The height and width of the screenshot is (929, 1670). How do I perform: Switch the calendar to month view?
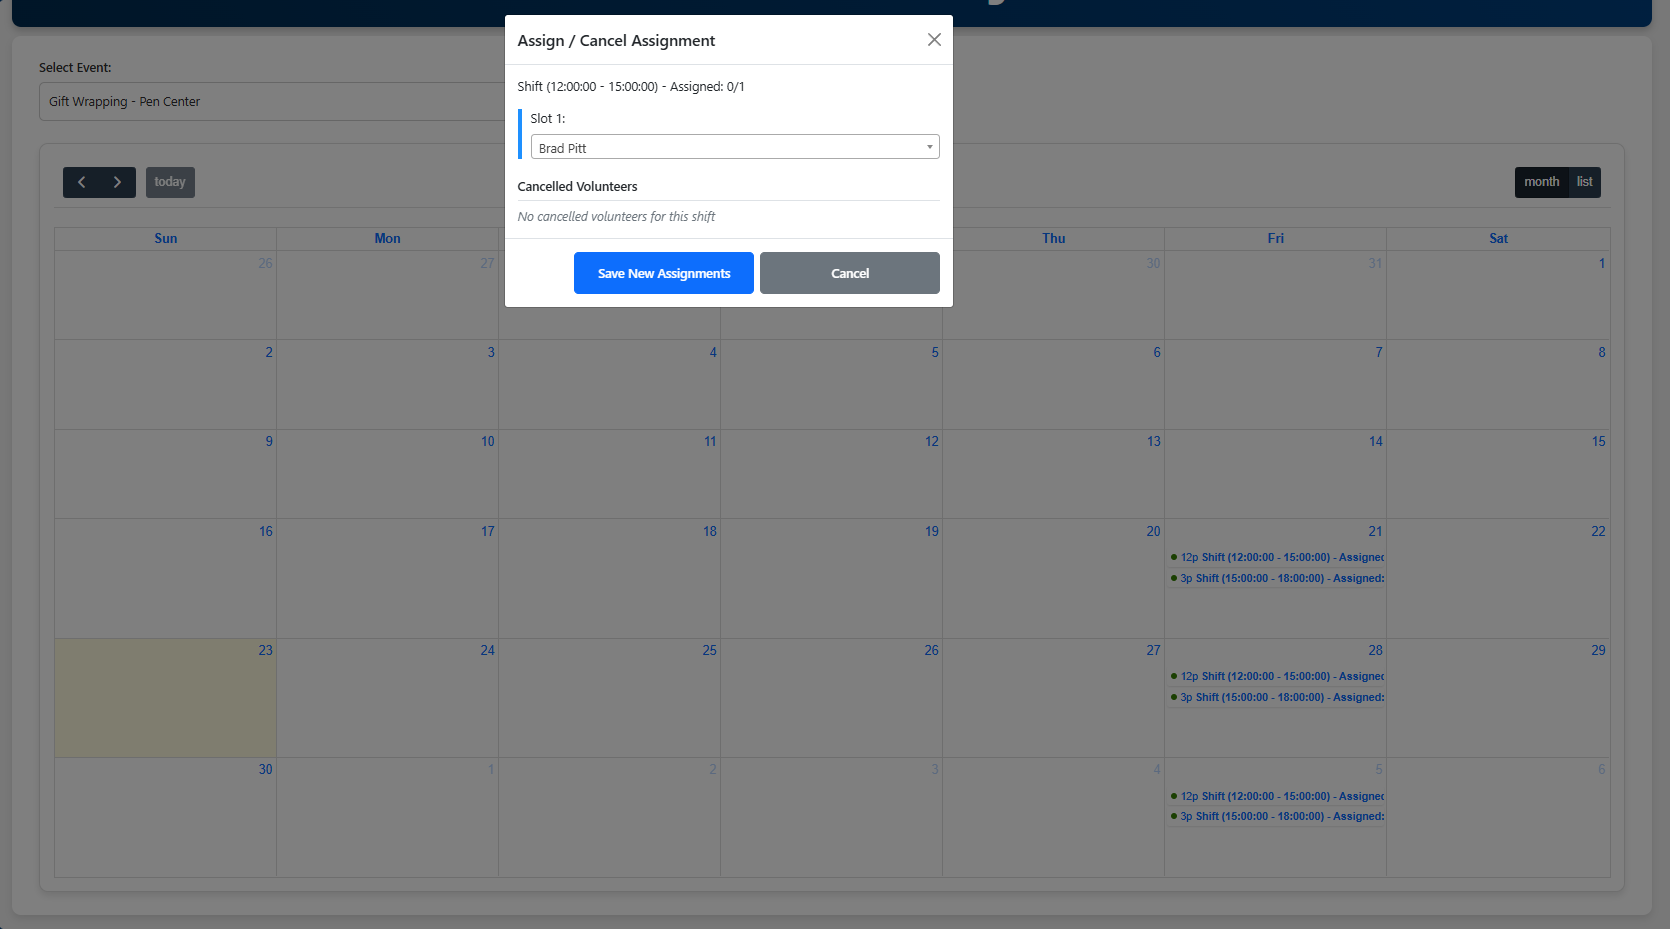[1540, 182]
